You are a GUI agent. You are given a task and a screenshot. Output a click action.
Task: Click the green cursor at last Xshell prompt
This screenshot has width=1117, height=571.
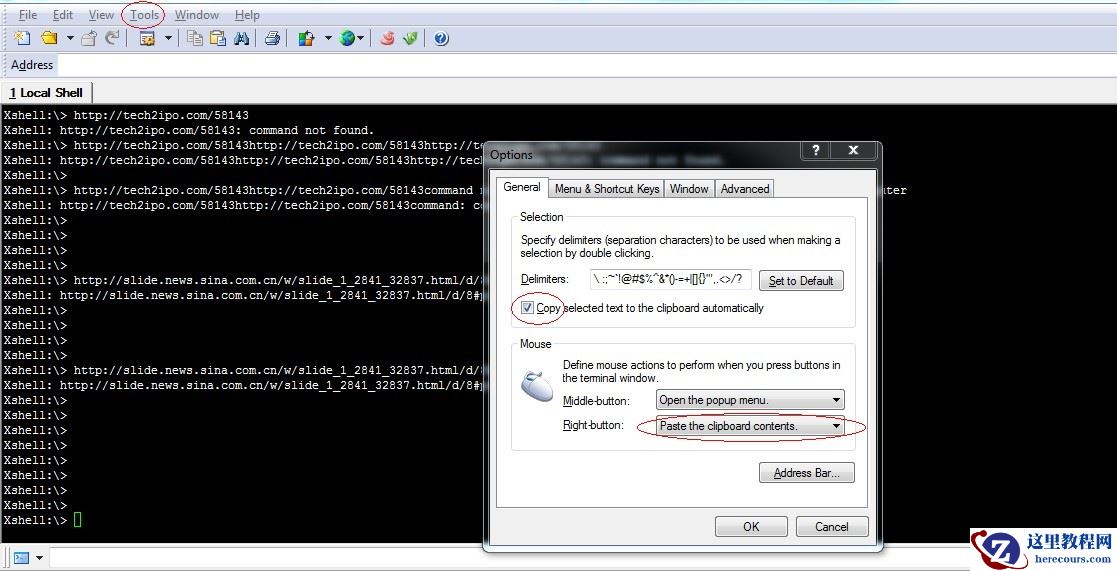78,520
